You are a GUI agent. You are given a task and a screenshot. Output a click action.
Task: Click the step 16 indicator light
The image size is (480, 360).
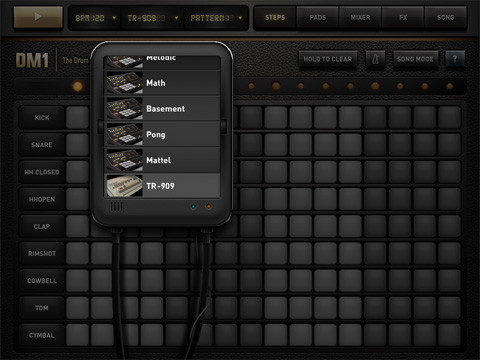449,86
